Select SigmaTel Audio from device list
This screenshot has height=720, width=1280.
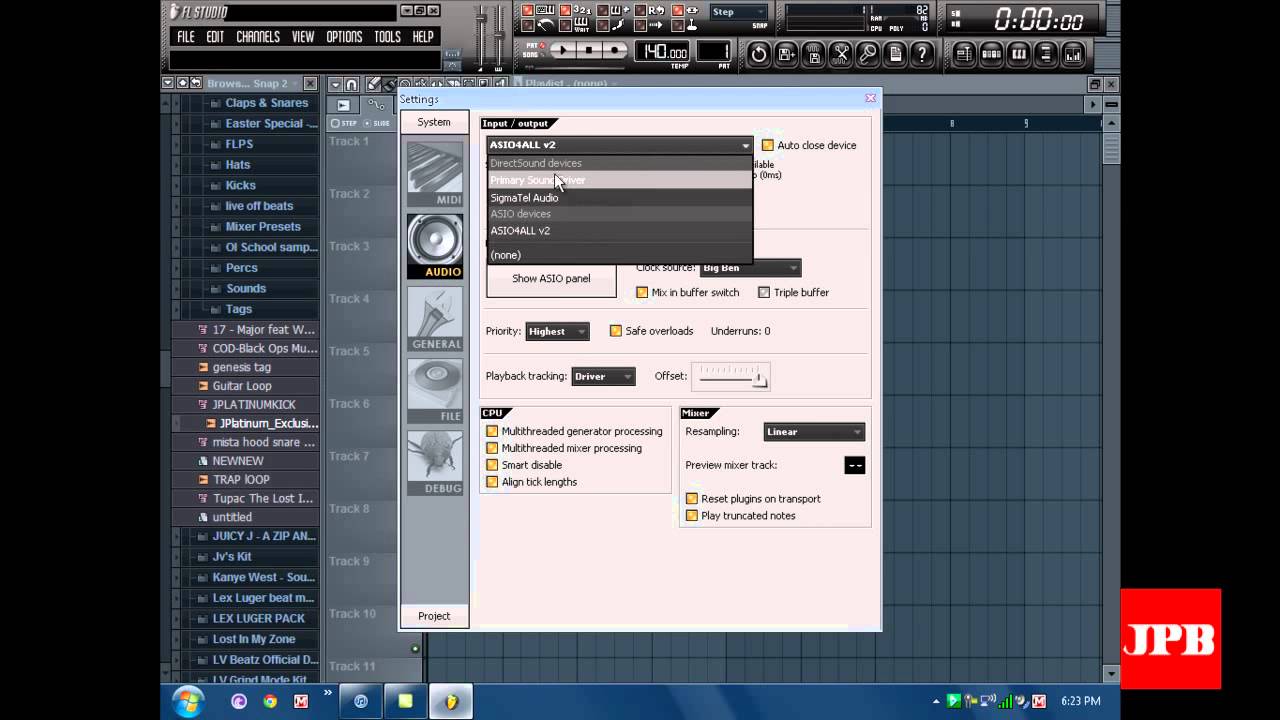[620, 198]
